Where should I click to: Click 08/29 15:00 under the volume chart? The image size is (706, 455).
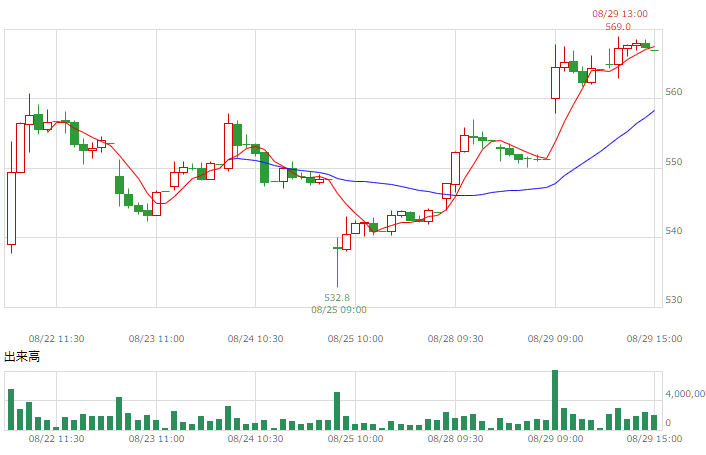(x=654, y=438)
